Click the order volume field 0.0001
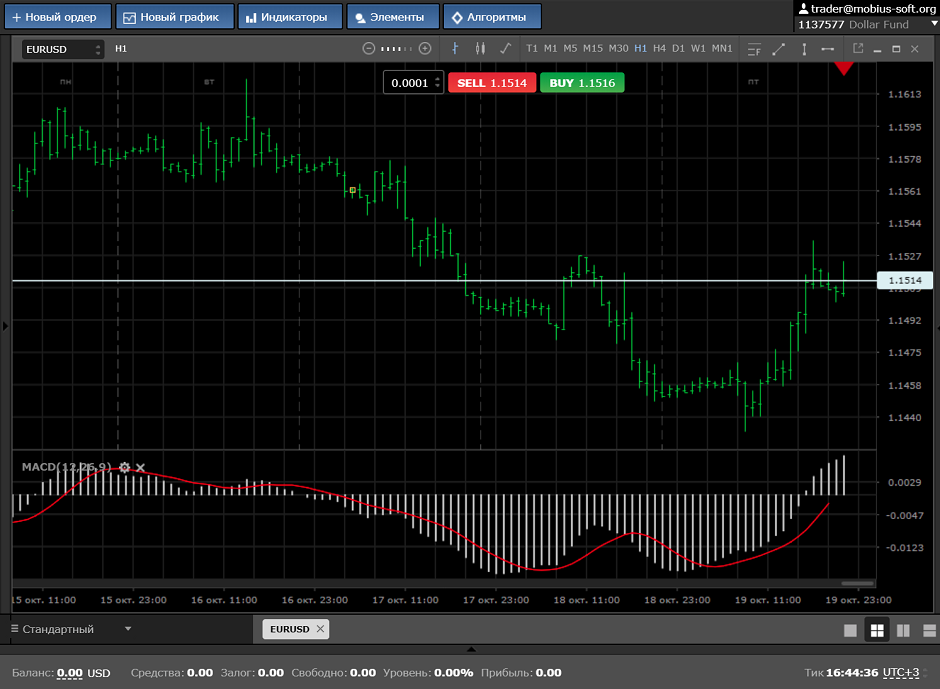The width and height of the screenshot is (940, 689). point(409,83)
